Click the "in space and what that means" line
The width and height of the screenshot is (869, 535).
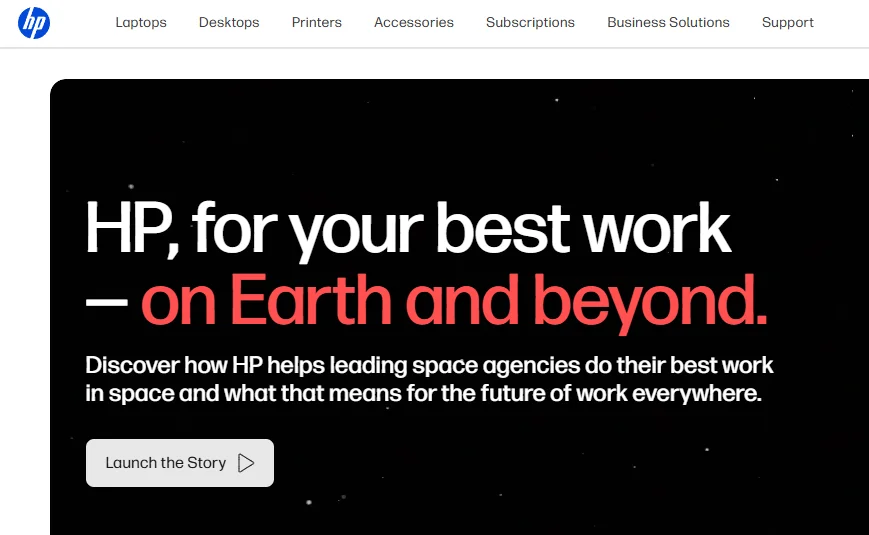(x=423, y=393)
